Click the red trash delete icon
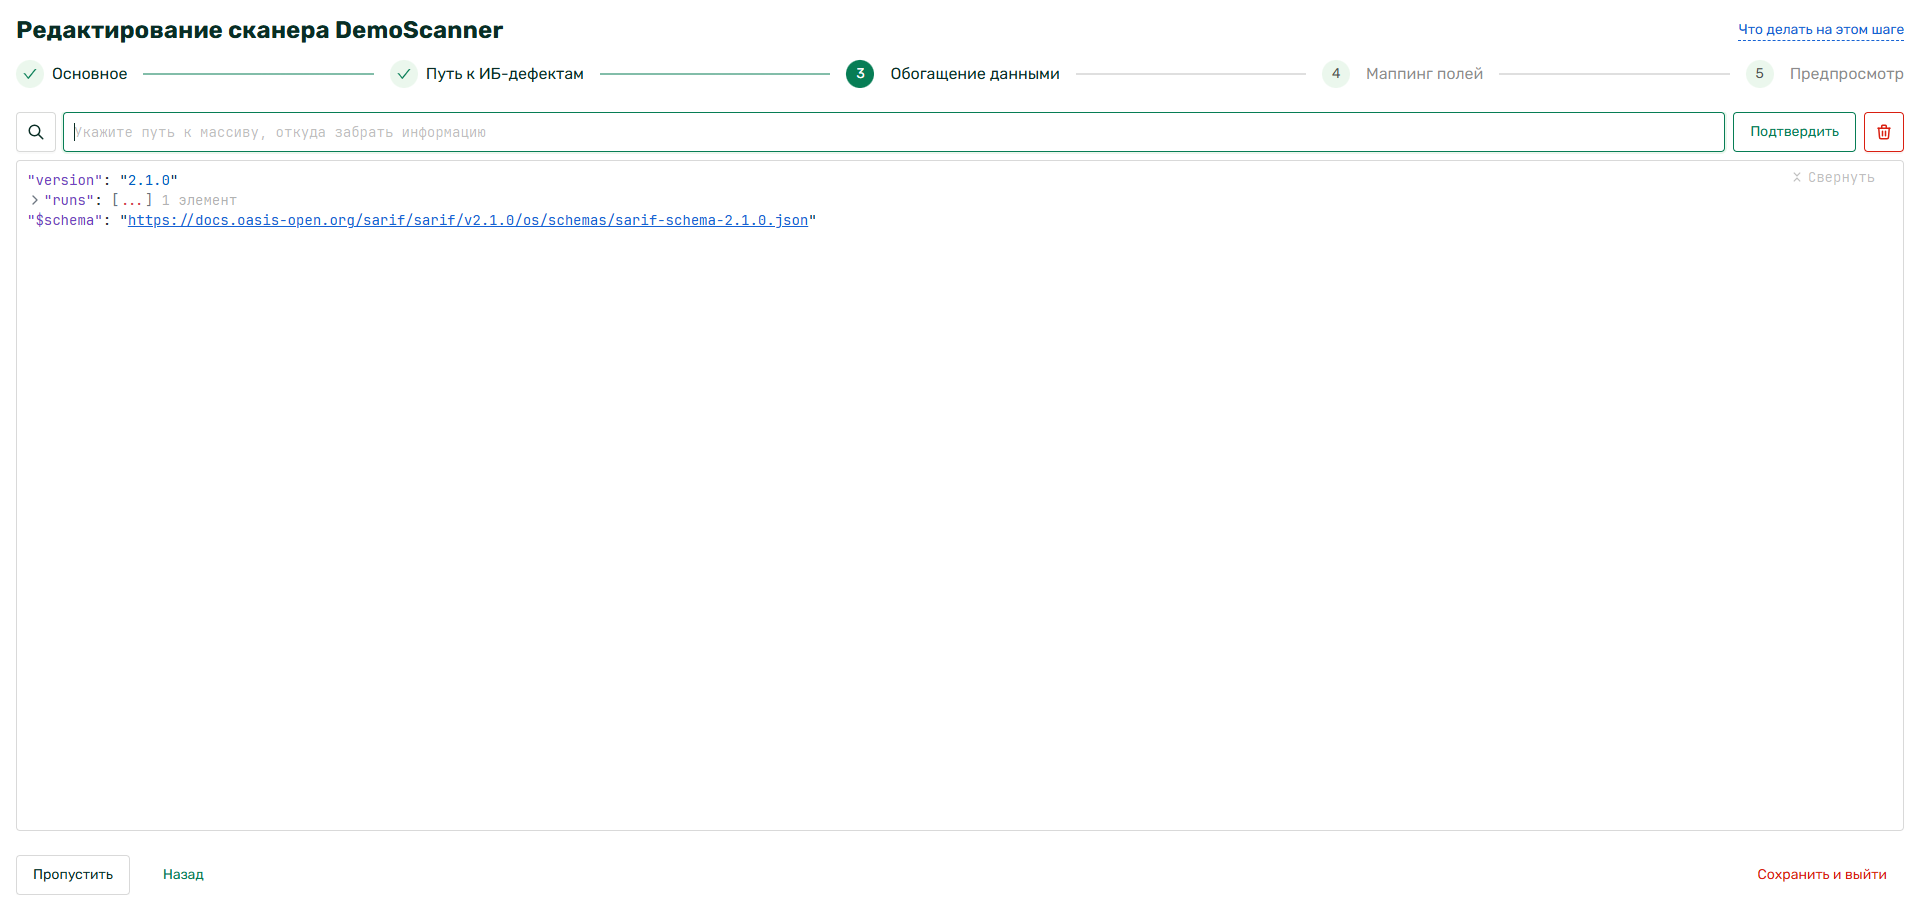 1883,132
